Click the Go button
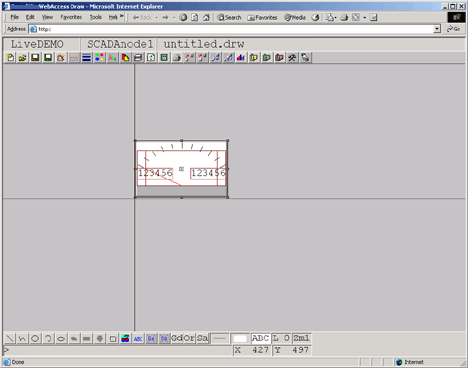Screen dimensions: 468x368 453,29
